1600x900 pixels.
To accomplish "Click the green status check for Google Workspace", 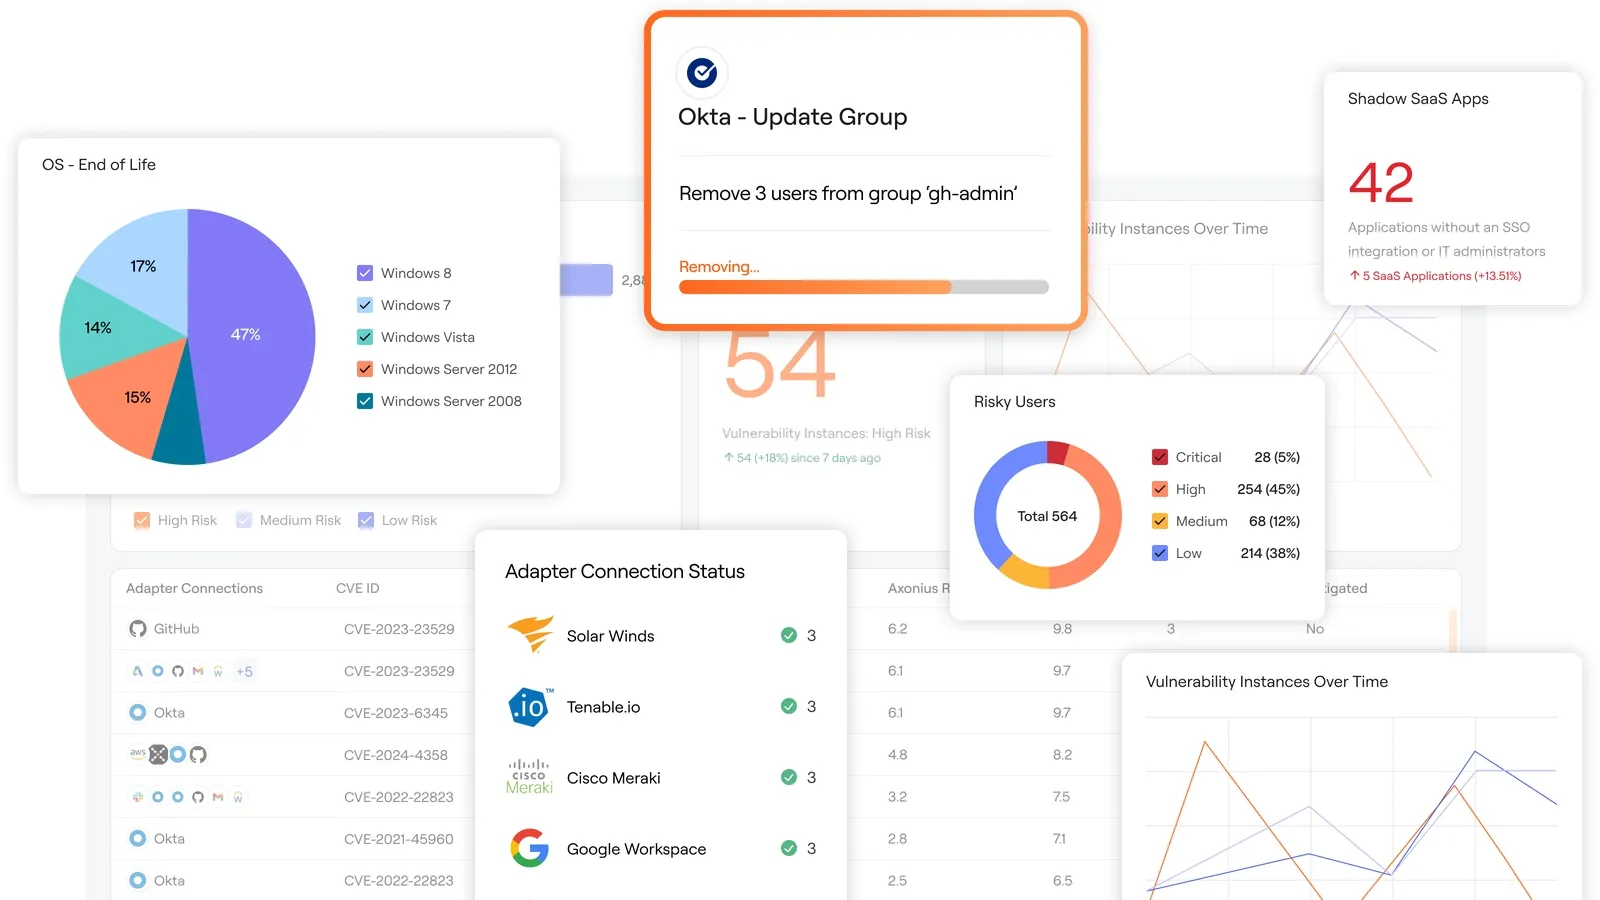I will pyautogui.click(x=789, y=848).
